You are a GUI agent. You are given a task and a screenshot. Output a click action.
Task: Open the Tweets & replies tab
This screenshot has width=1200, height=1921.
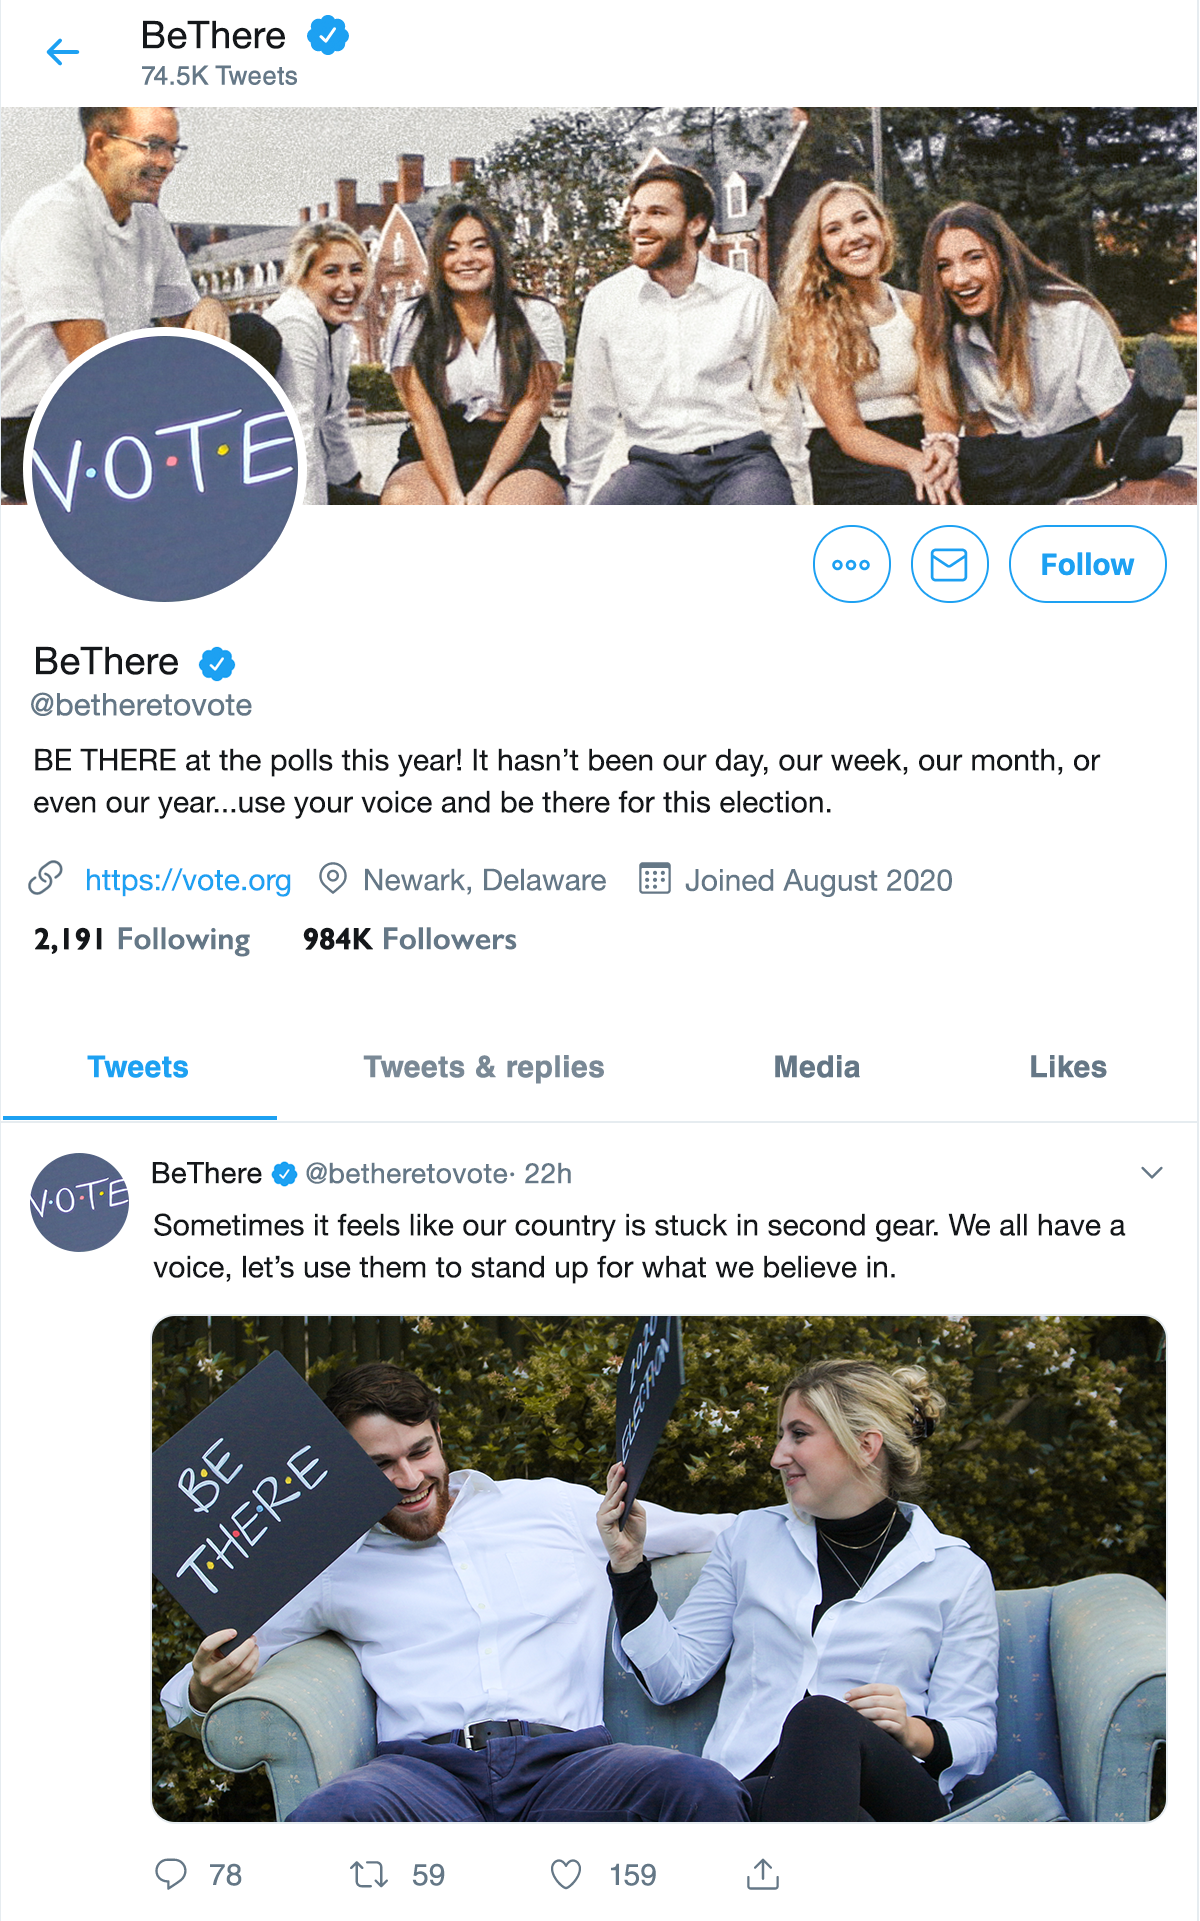484,1067
